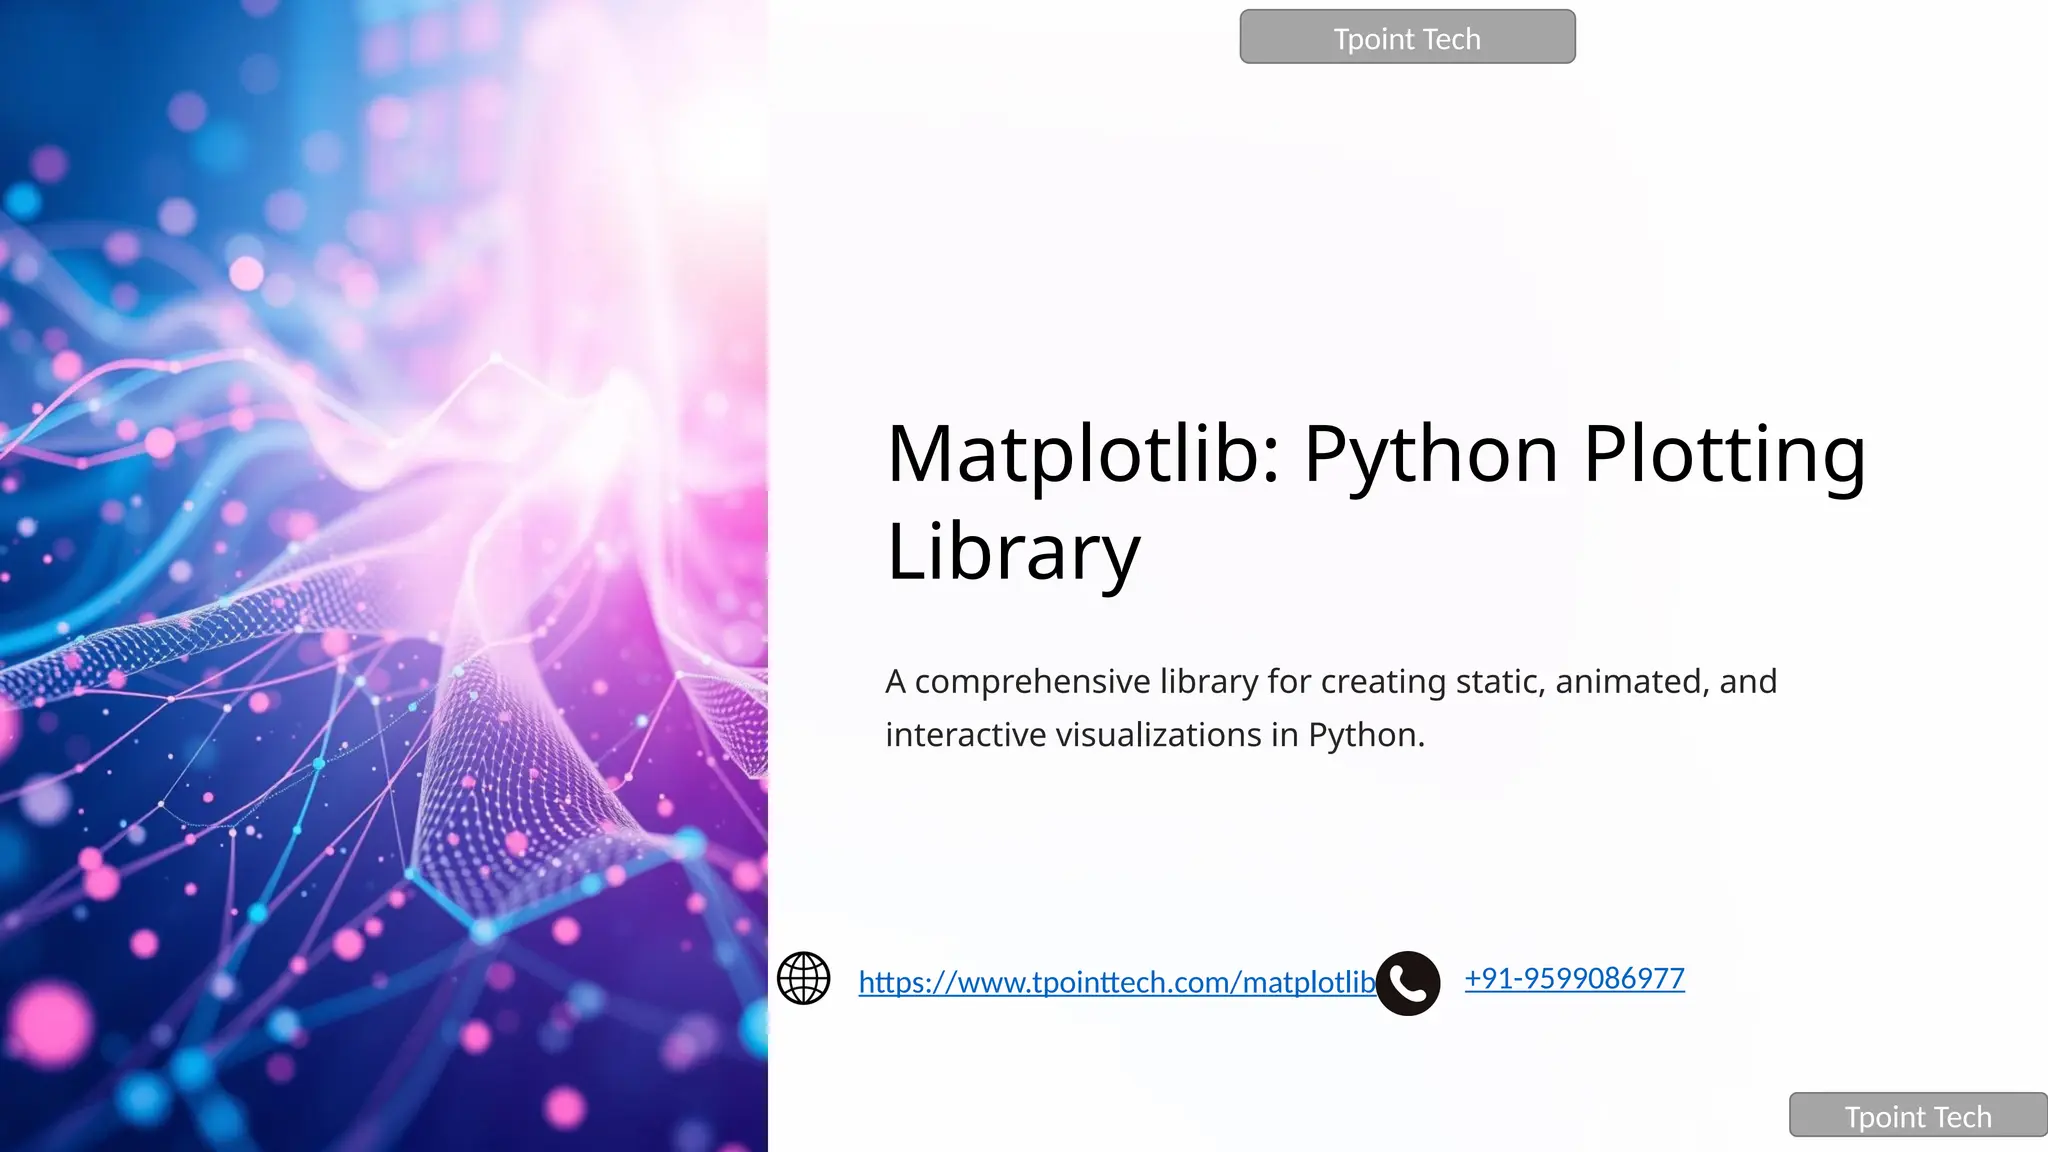Select the subtitle description paragraph
The image size is (2048, 1152).
[1330, 708]
